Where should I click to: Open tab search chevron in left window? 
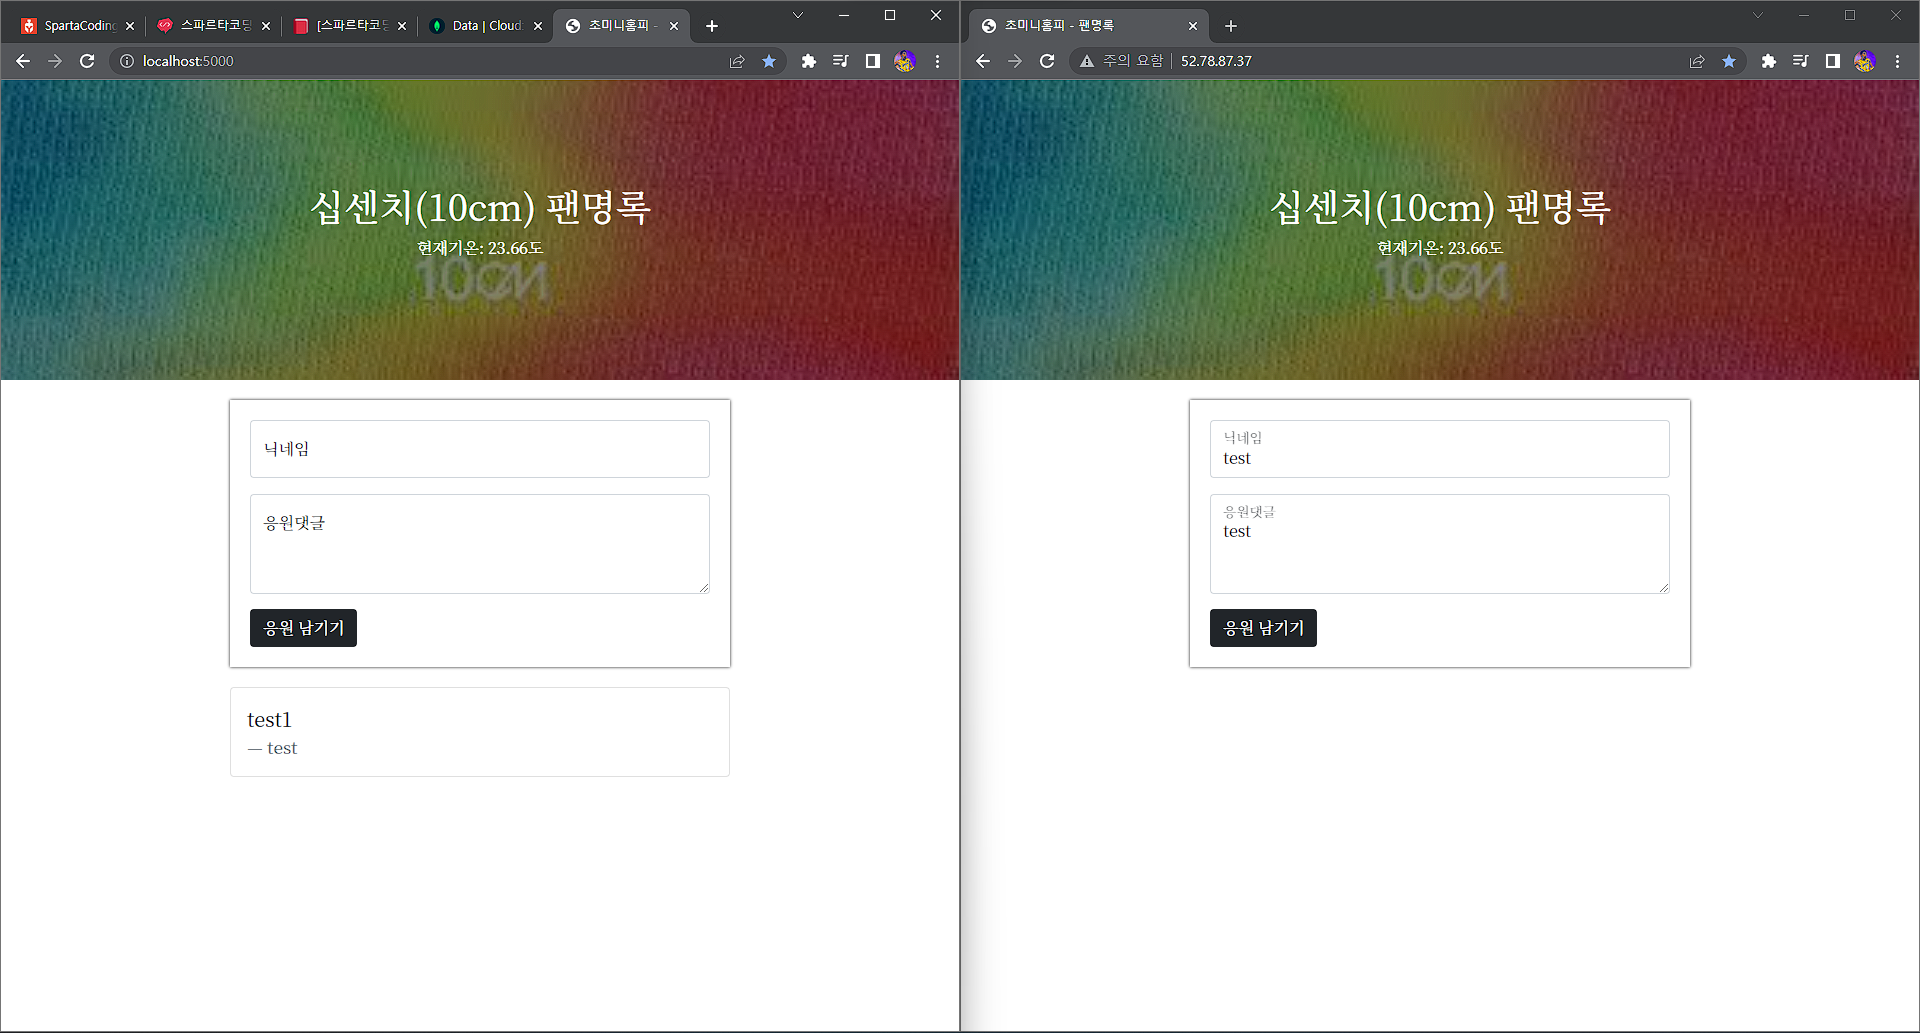798,15
